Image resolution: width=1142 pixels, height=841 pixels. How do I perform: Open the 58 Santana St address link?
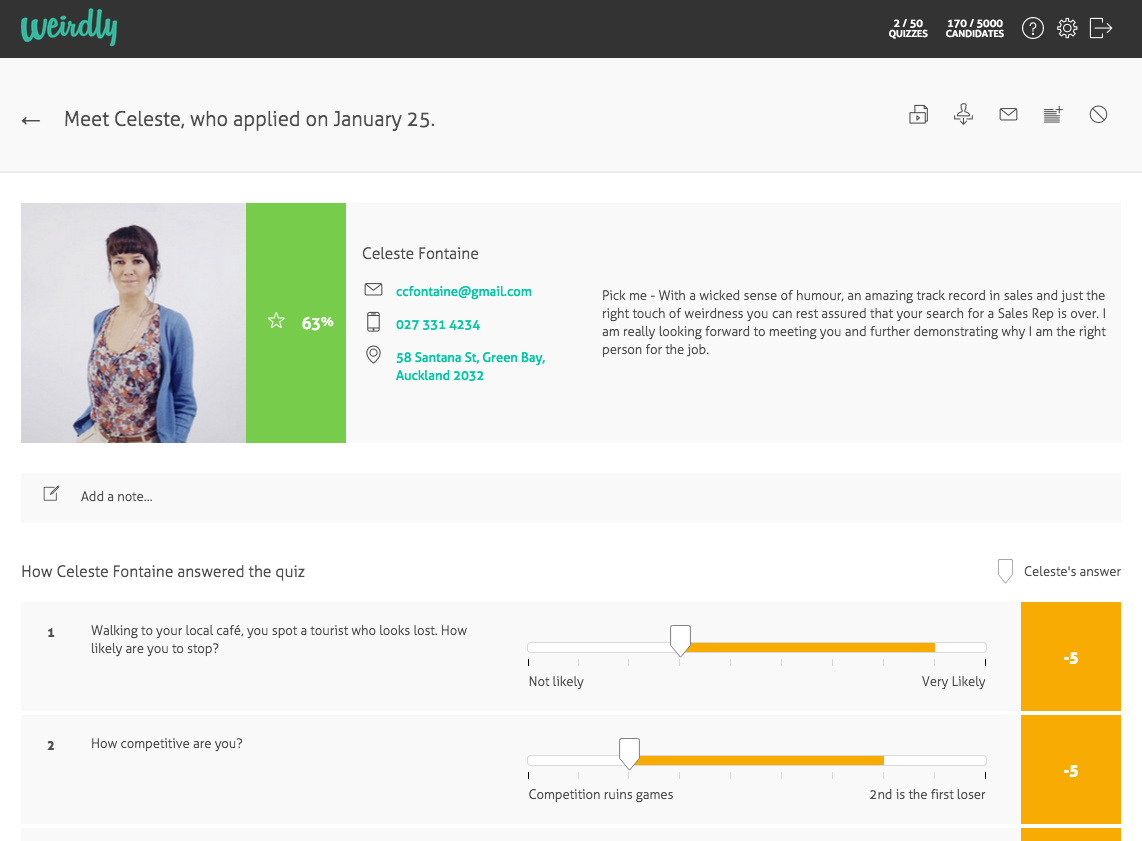(470, 366)
